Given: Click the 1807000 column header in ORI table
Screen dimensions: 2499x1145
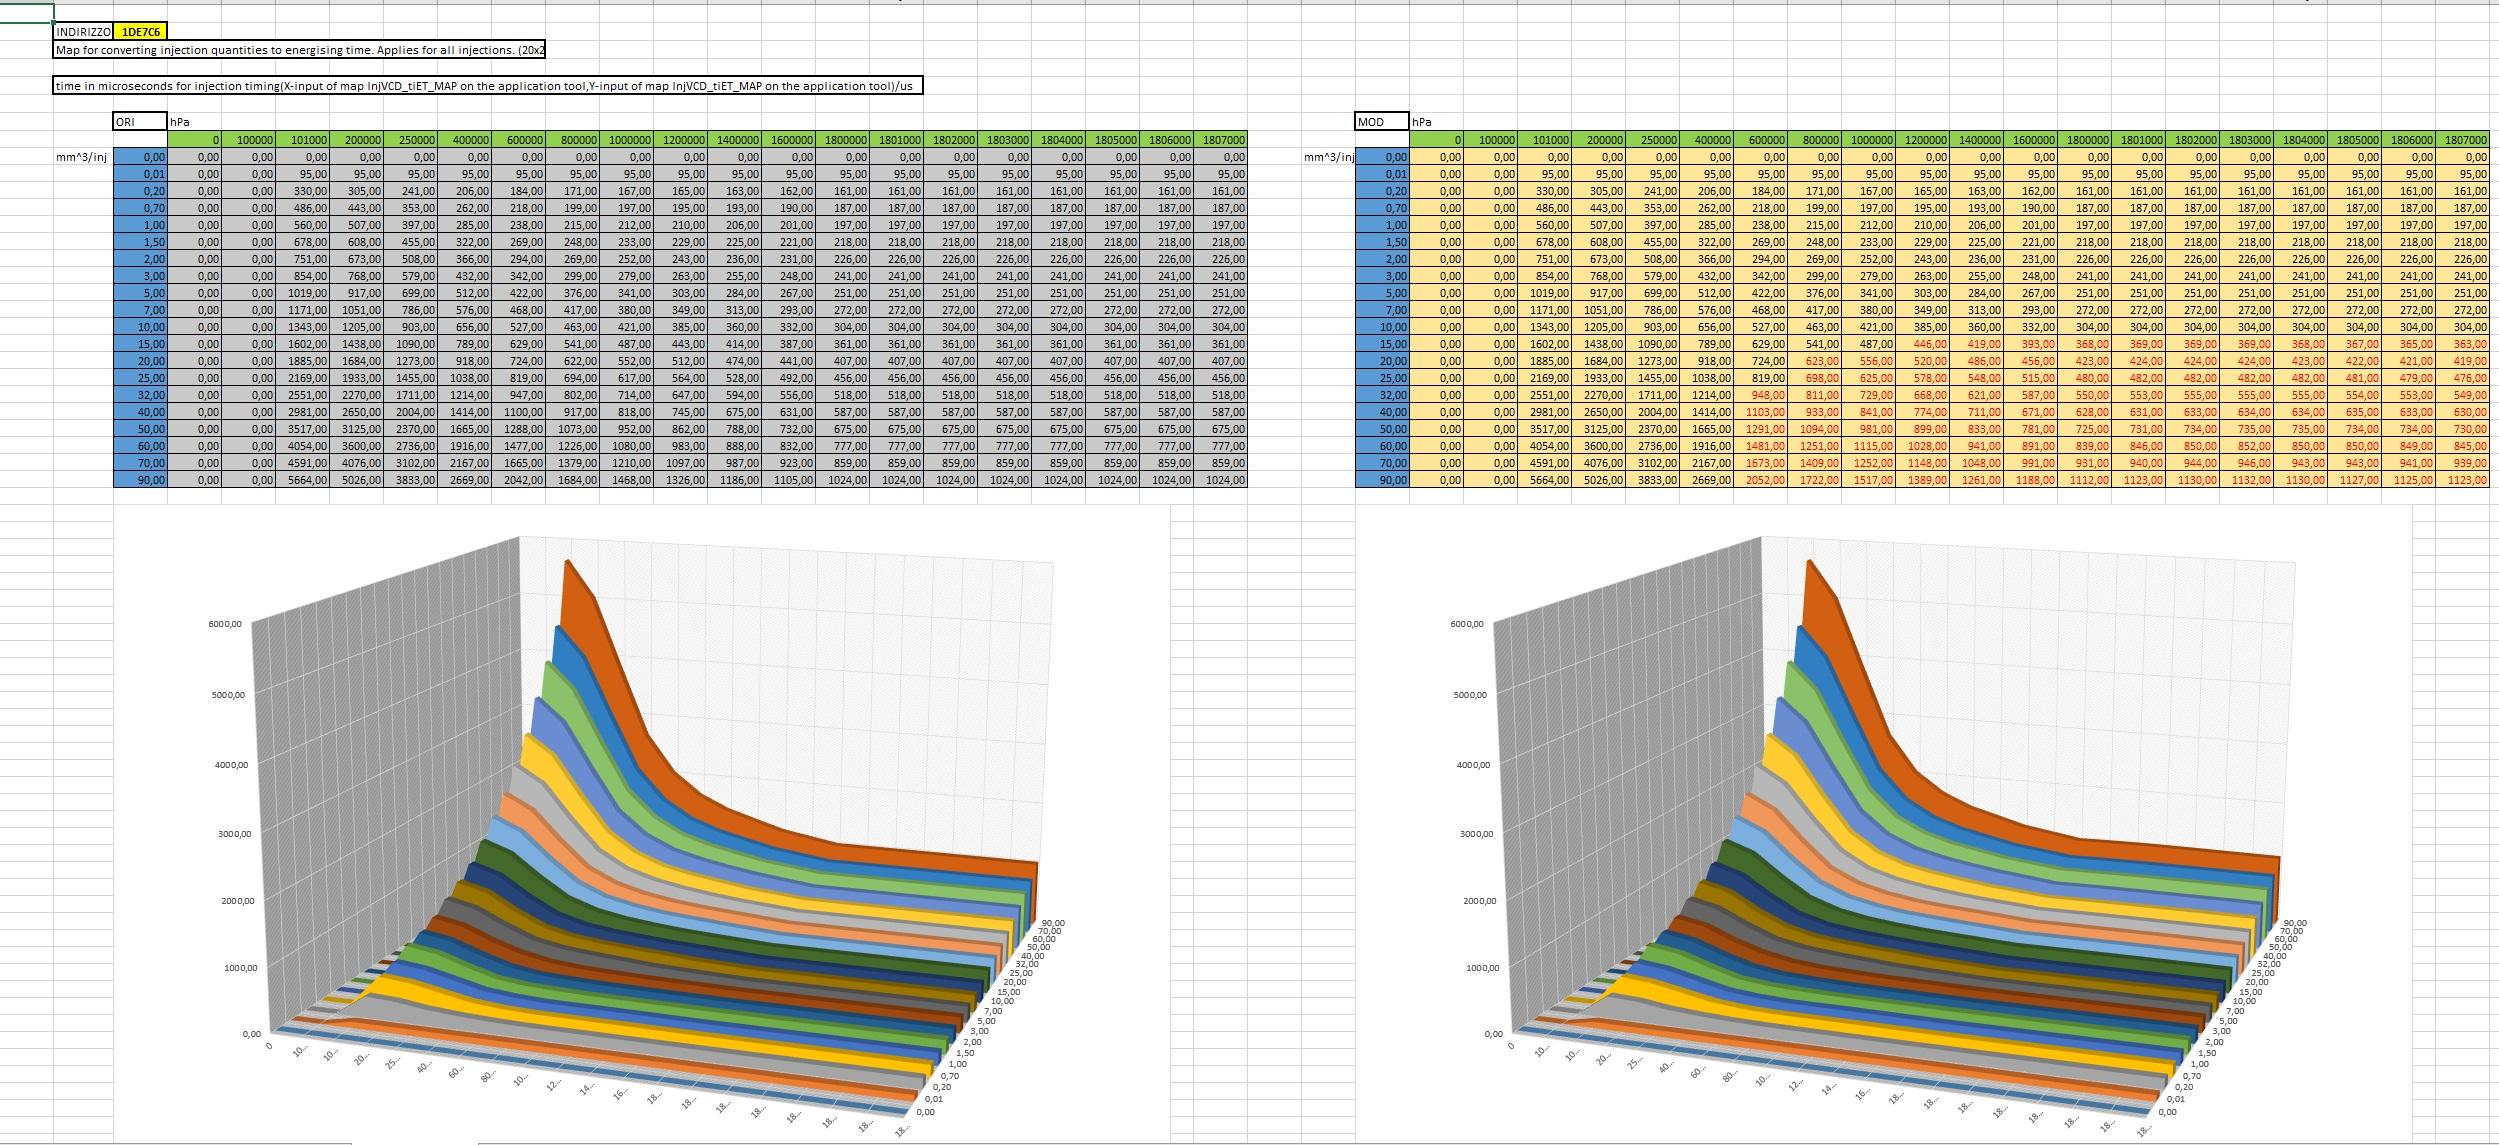Looking at the screenshot, I should point(1220,141).
